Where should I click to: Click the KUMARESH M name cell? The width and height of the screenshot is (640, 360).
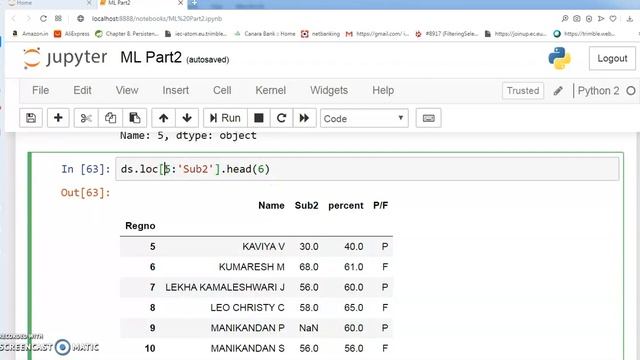(252, 267)
